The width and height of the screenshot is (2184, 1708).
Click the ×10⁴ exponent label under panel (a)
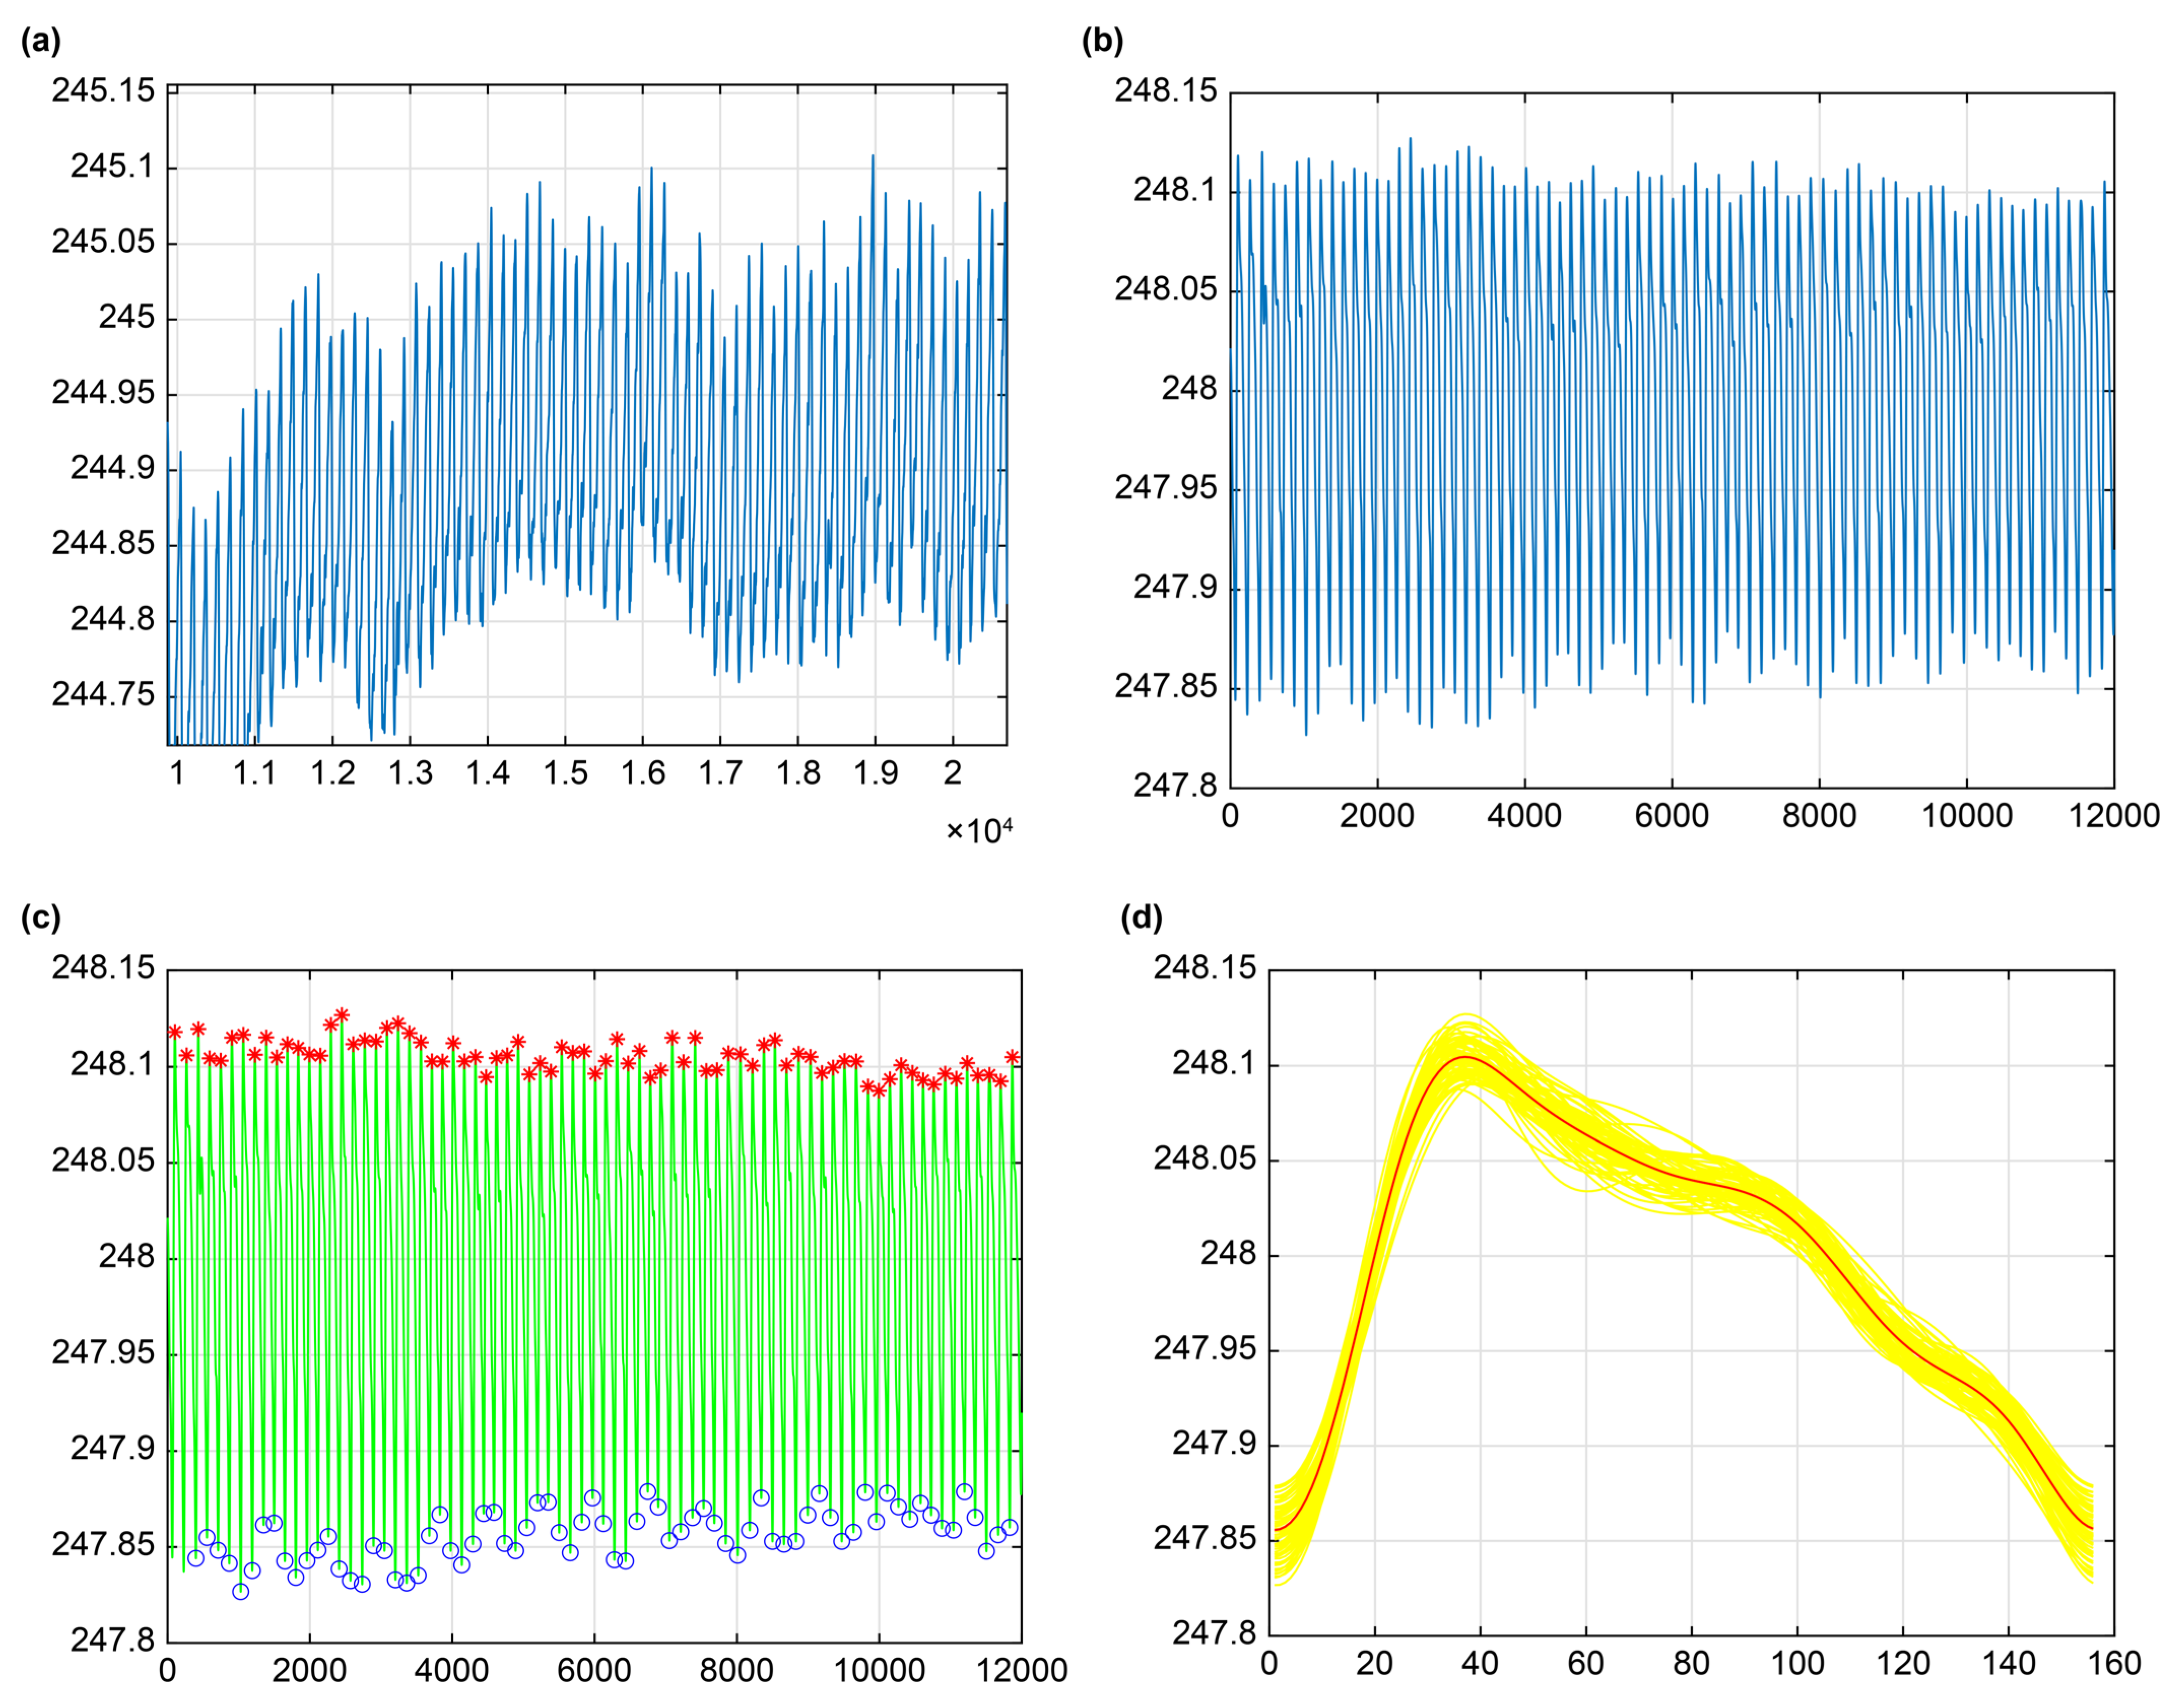click(x=979, y=830)
